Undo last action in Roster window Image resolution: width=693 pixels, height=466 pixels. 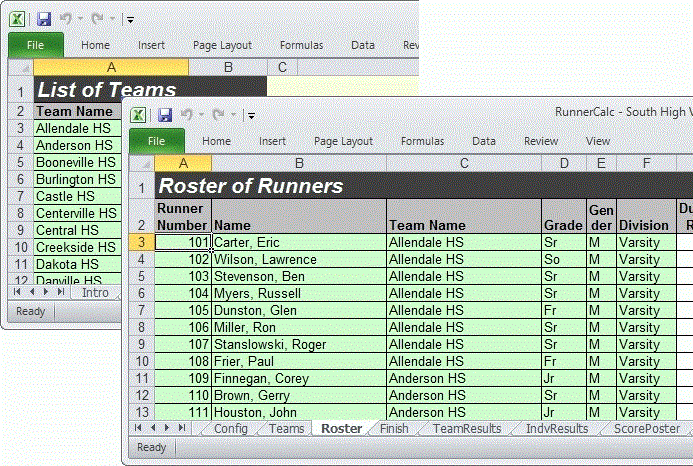coord(187,115)
